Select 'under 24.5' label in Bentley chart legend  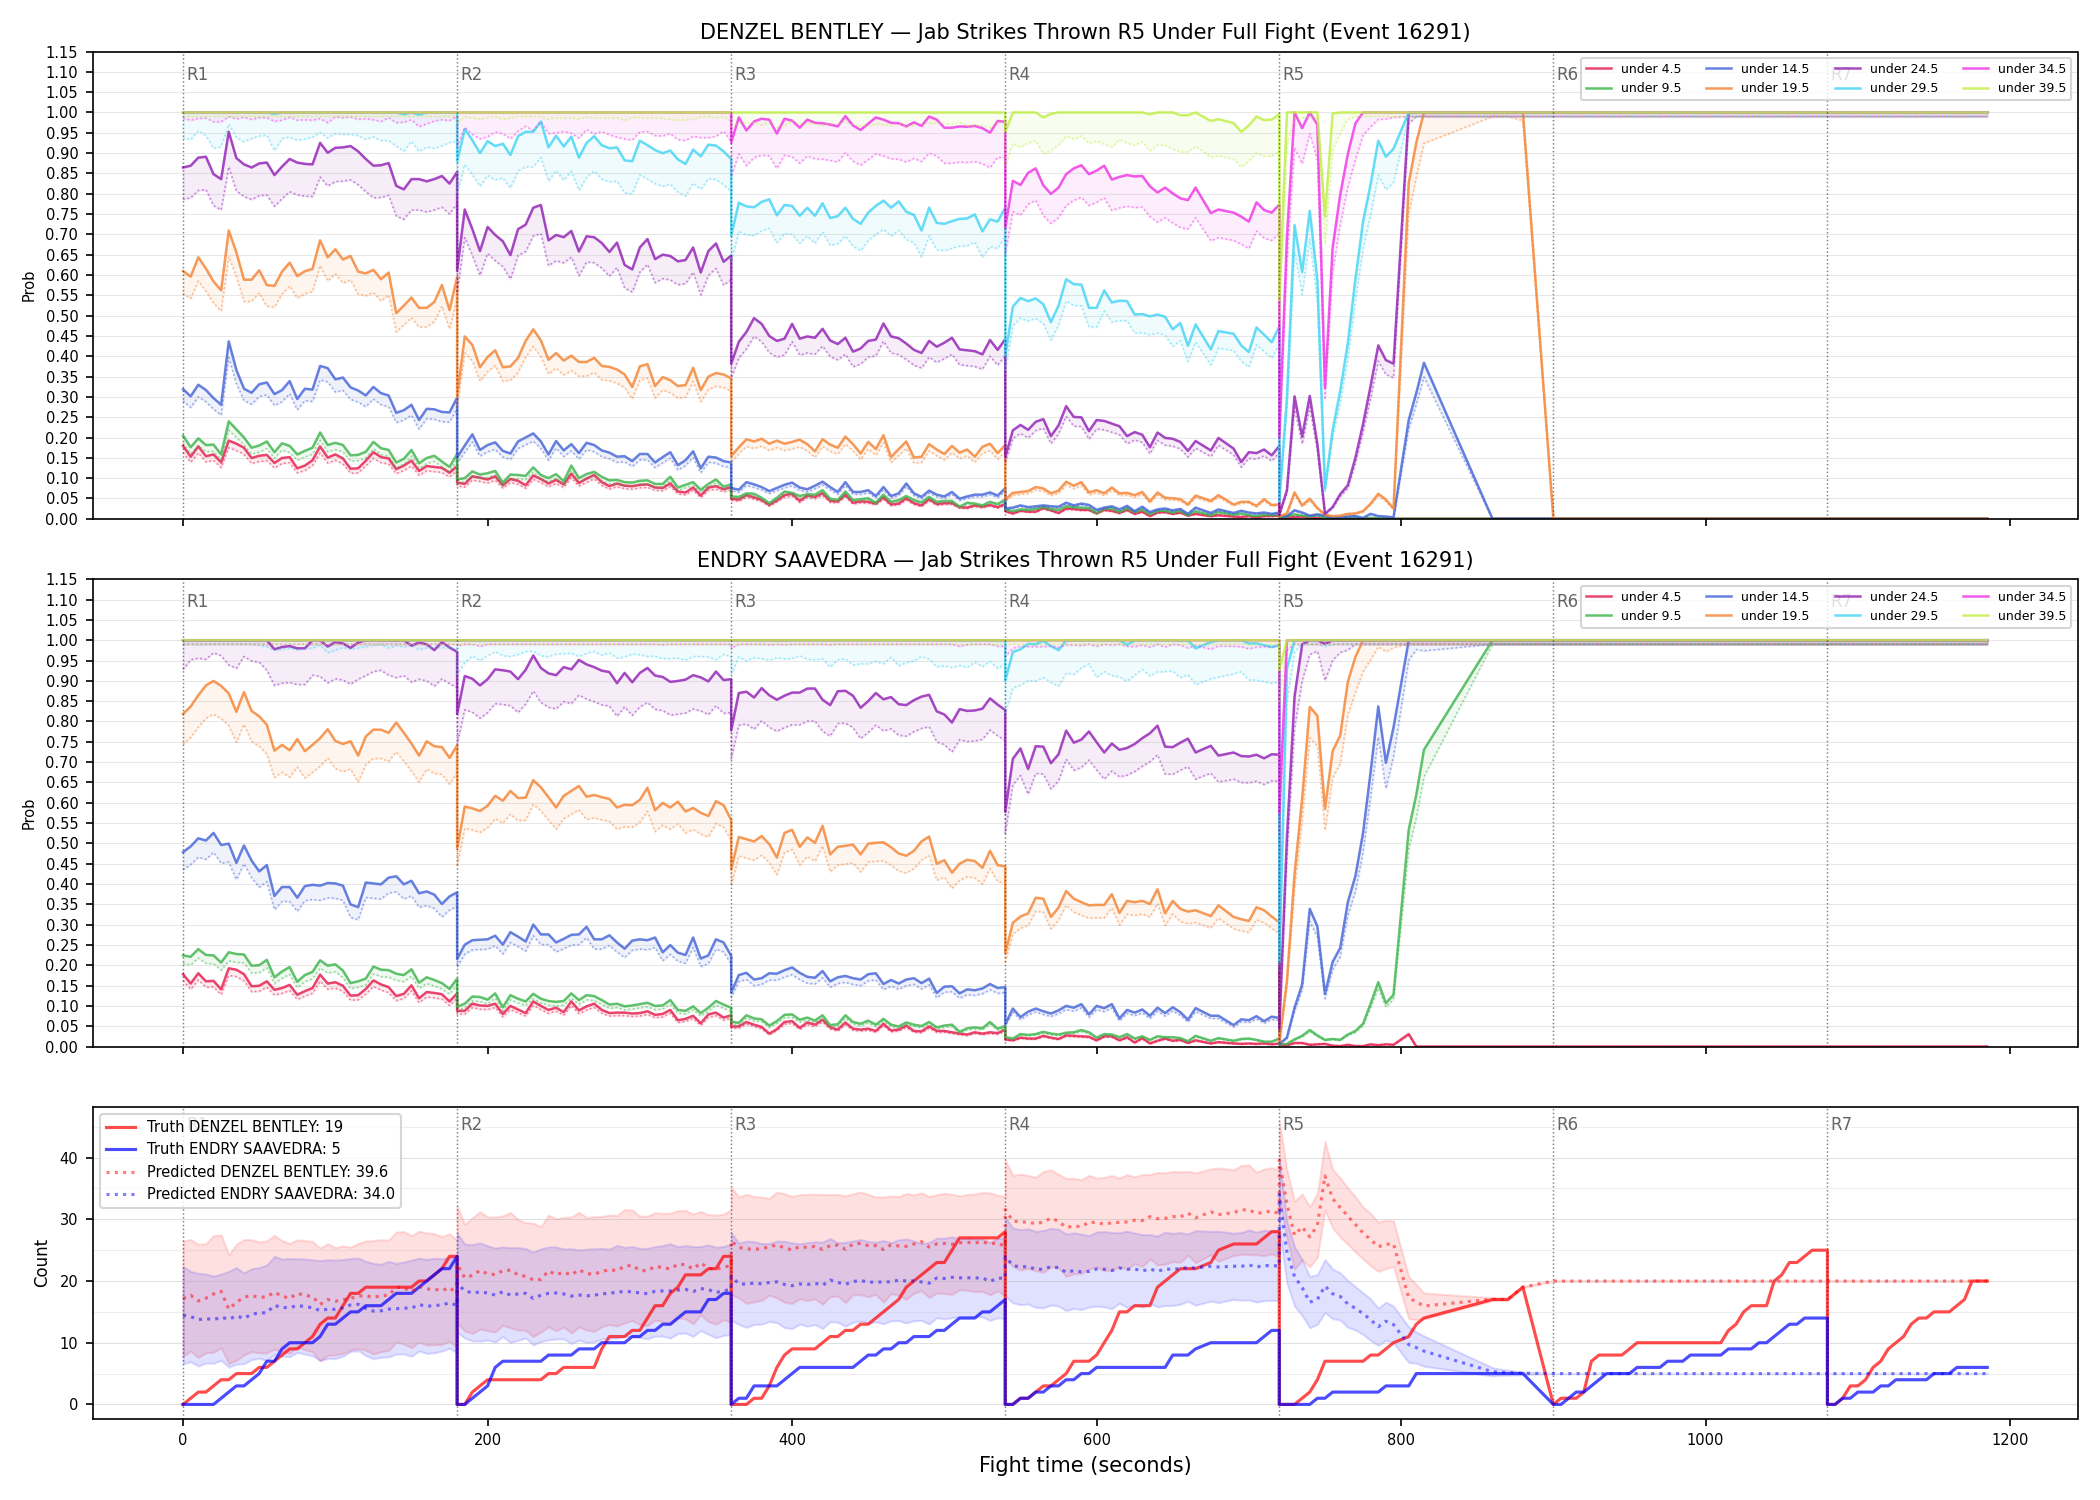[1903, 69]
